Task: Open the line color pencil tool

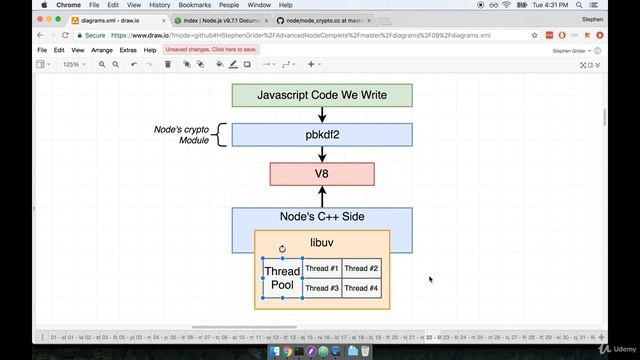Action: [x=233, y=64]
